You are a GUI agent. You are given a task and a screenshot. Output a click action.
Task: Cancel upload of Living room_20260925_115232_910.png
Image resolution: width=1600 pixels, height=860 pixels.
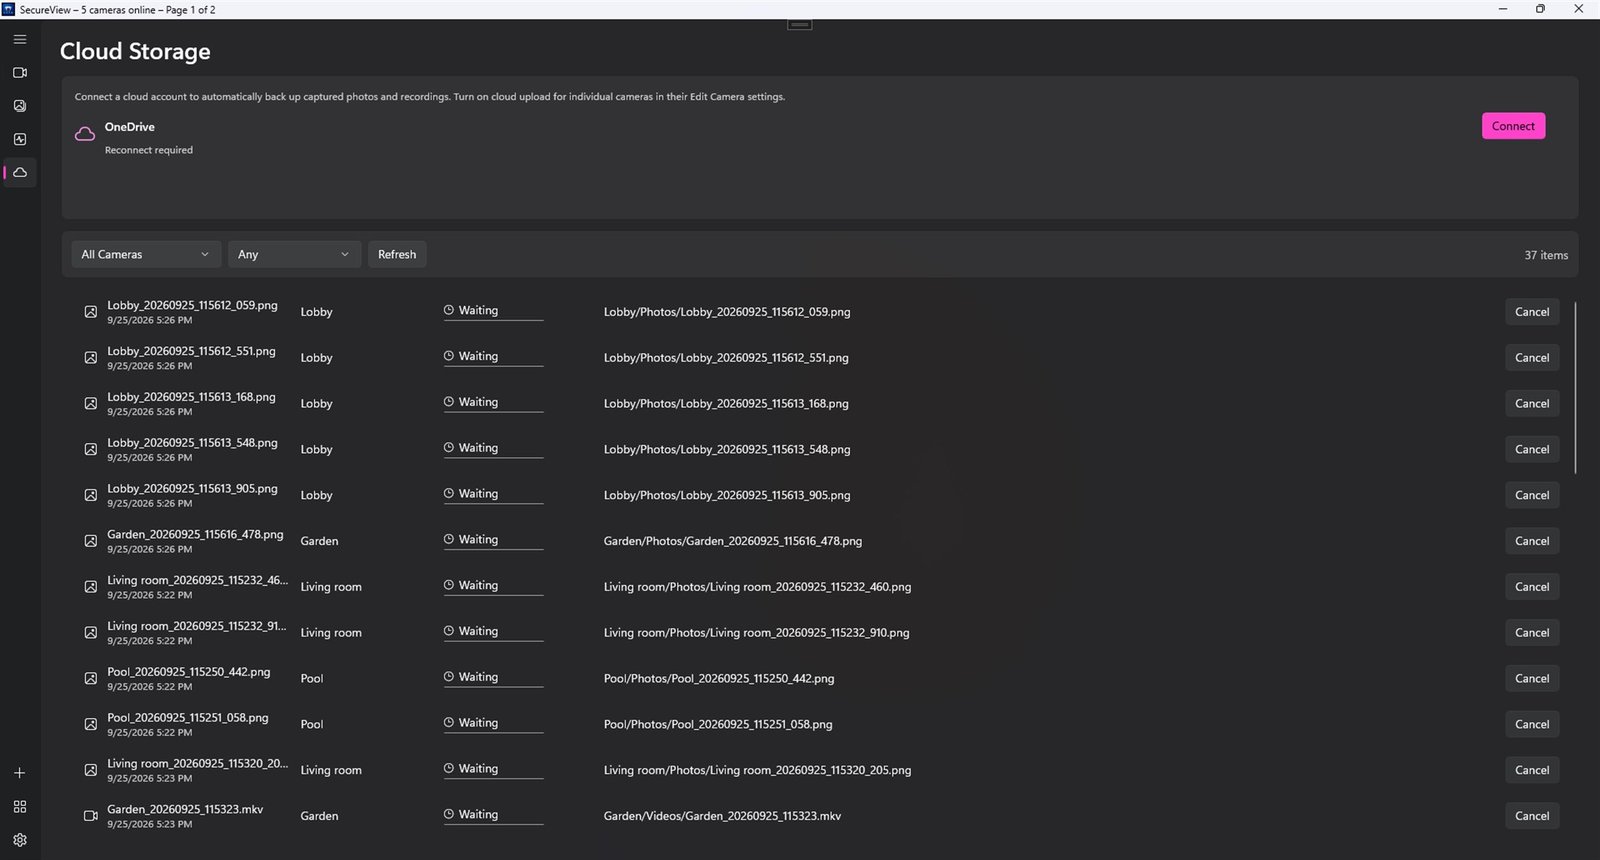coord(1532,633)
